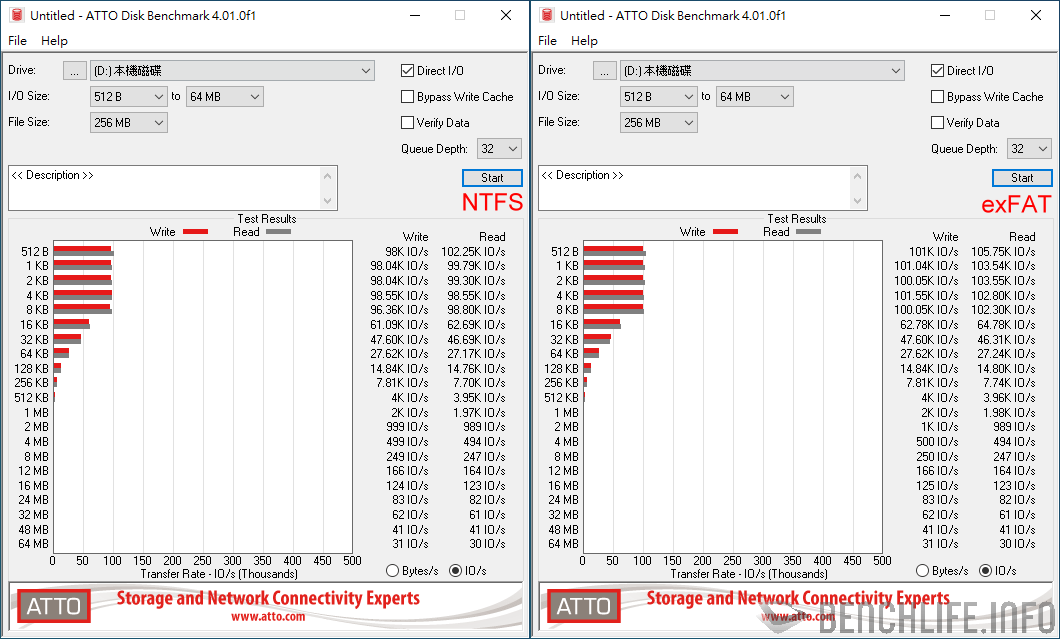Viewport: 1060px width, 639px height.
Task: Click description scrollbar up arrow in NTFS window
Action: (328, 176)
